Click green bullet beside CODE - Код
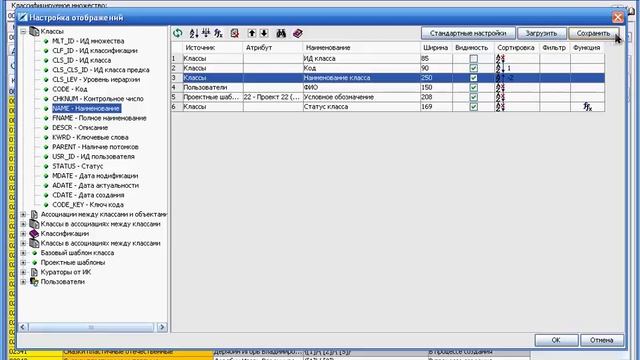The image size is (640, 360). [x=46, y=89]
